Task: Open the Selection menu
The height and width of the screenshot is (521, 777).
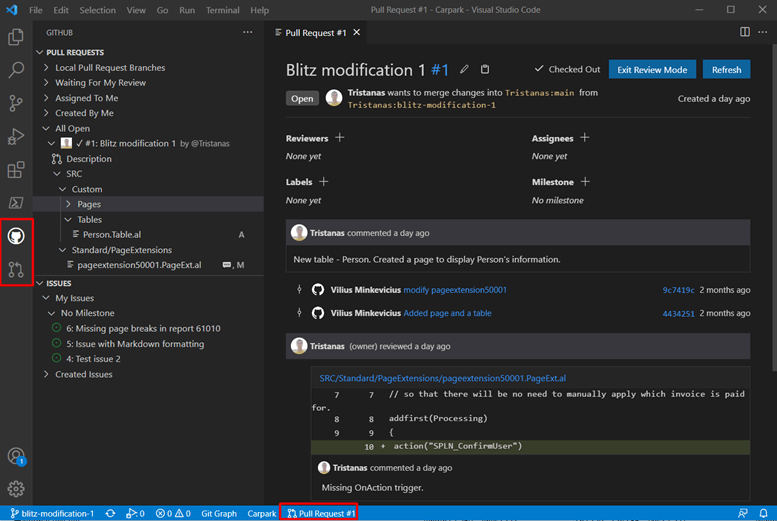Action: (x=98, y=10)
